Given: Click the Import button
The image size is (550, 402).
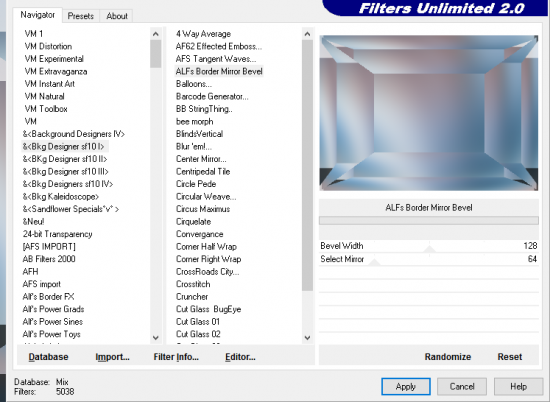Looking at the screenshot, I should pyautogui.click(x=112, y=357).
